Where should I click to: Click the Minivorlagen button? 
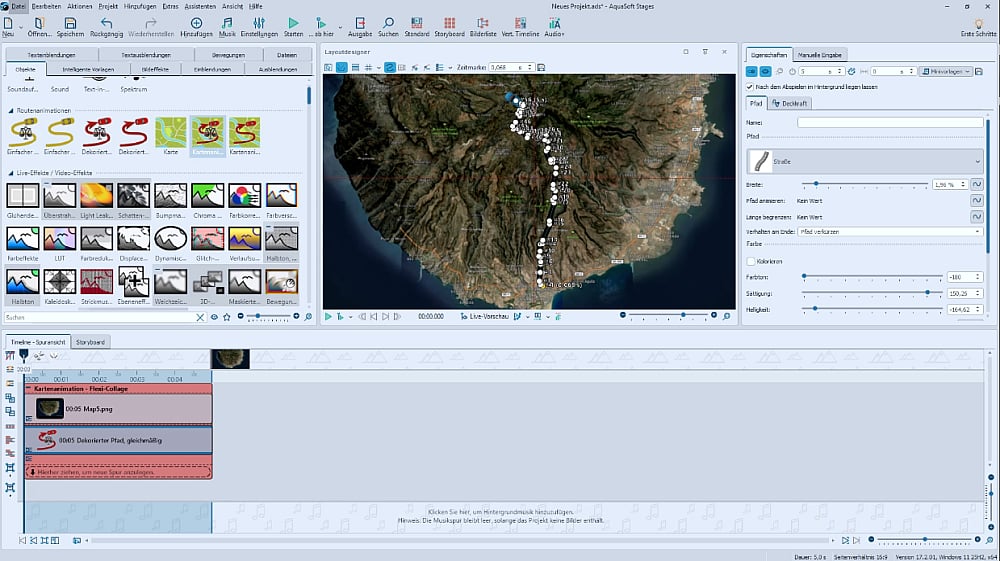pyautogui.click(x=945, y=71)
